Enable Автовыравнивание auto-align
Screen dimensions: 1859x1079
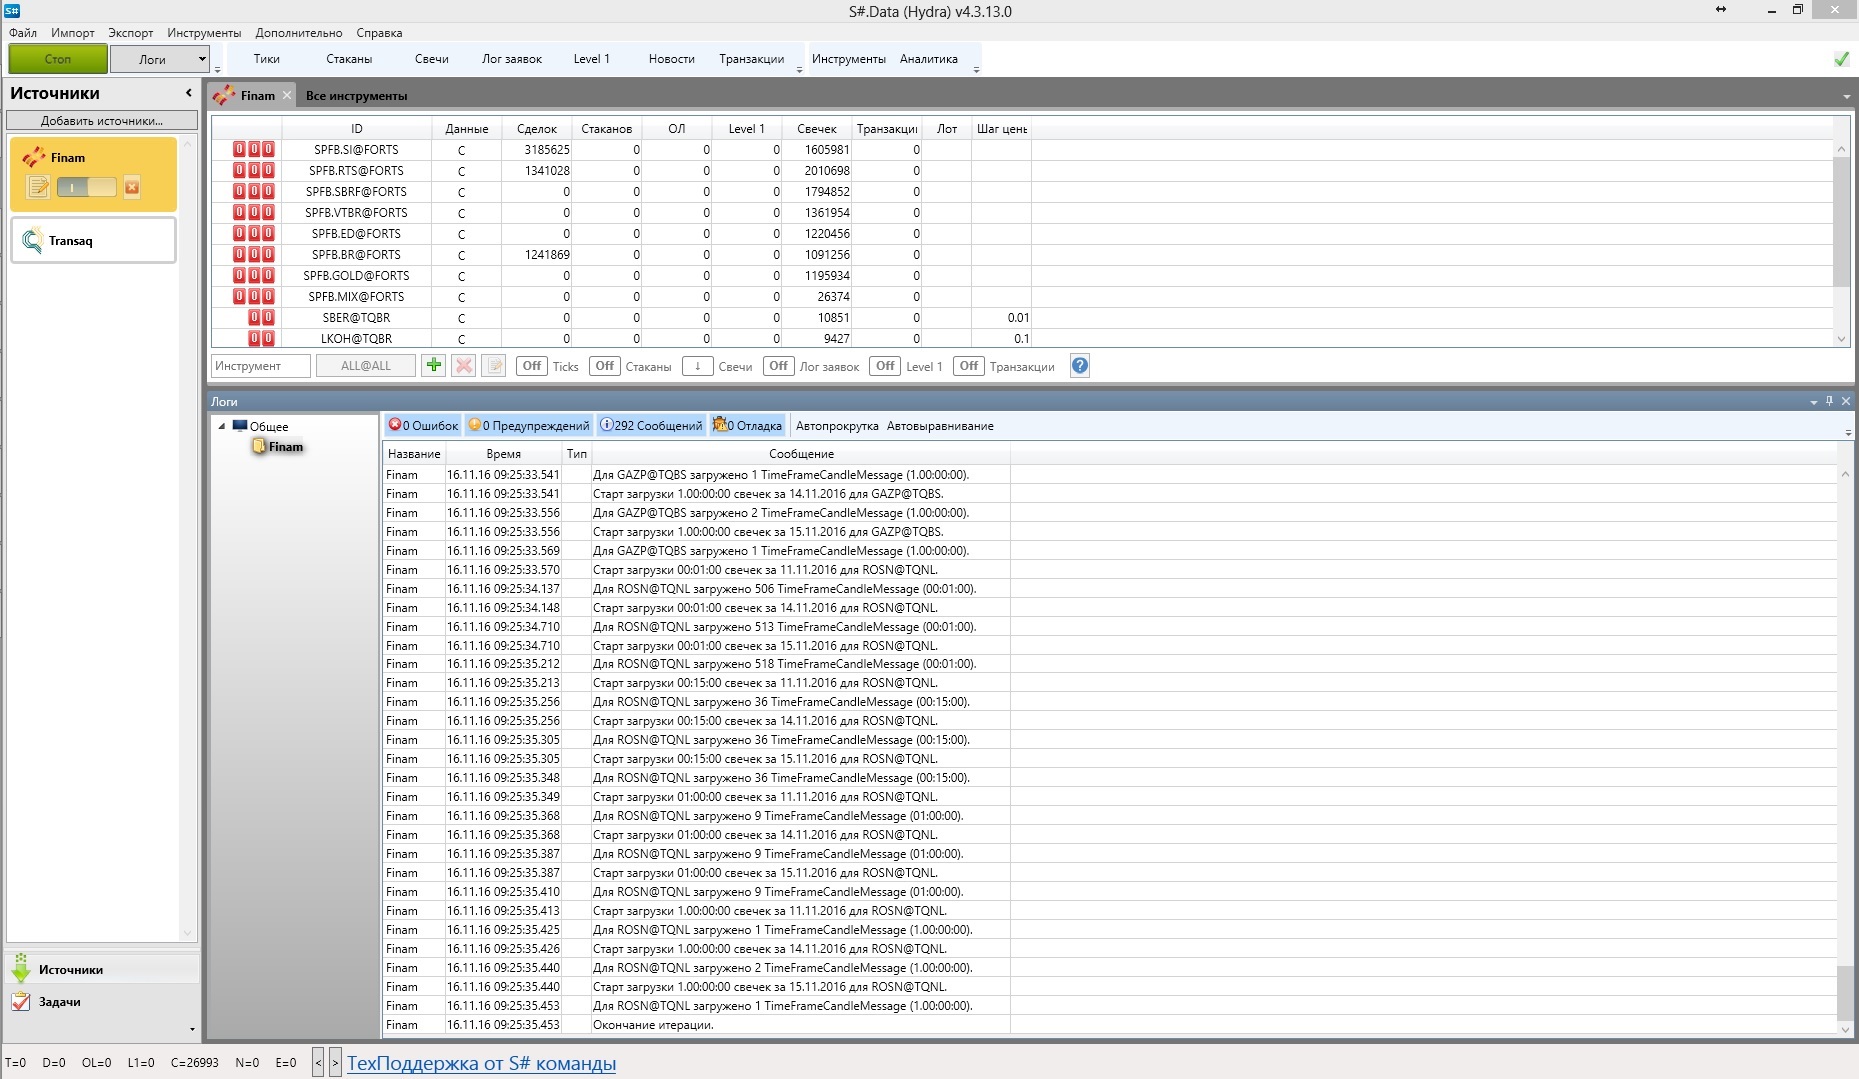pyautogui.click(x=940, y=426)
